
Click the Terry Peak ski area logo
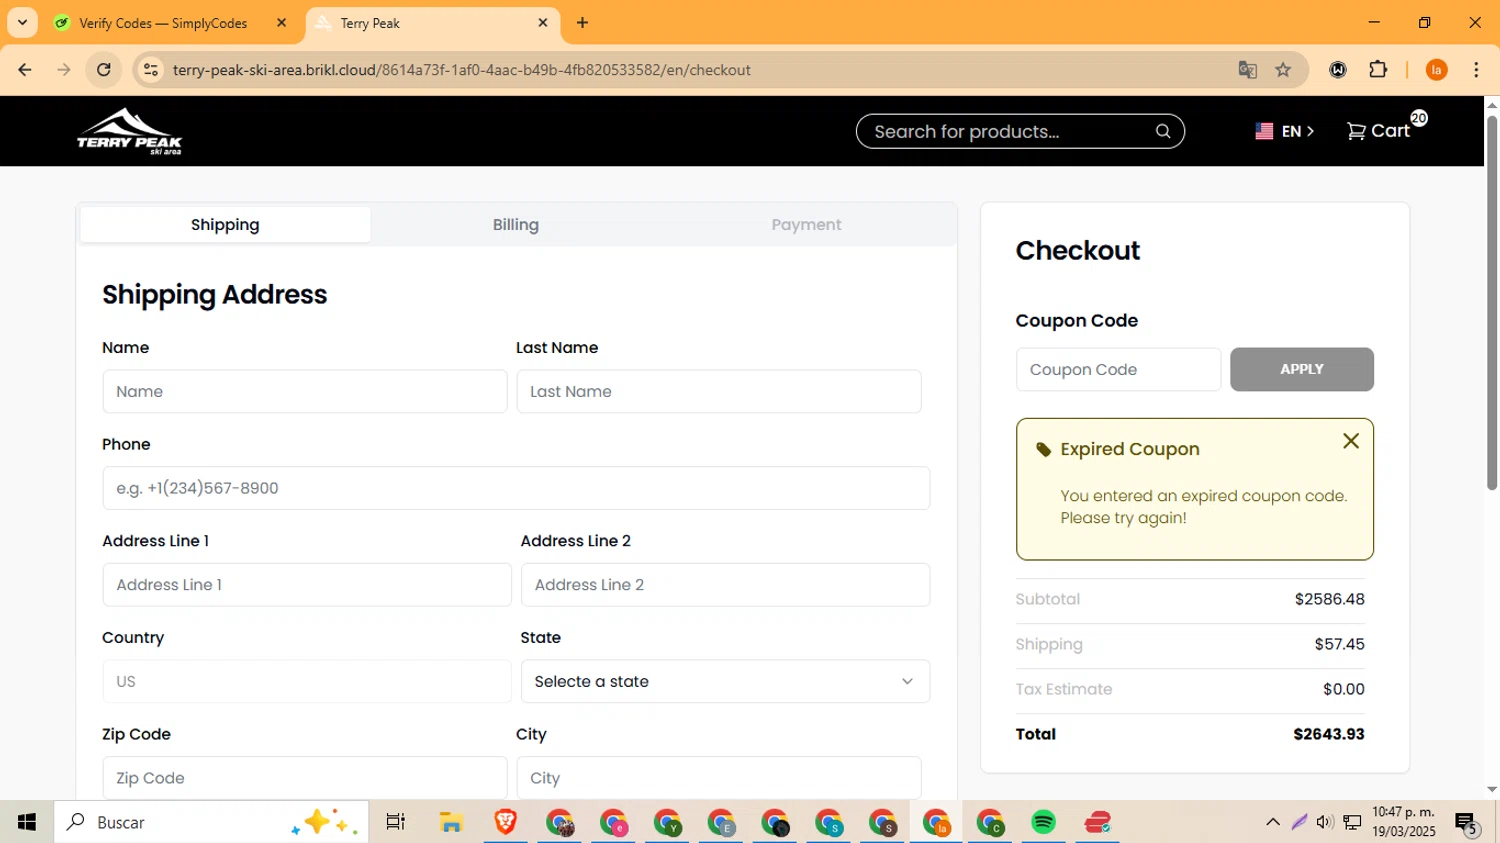click(129, 131)
